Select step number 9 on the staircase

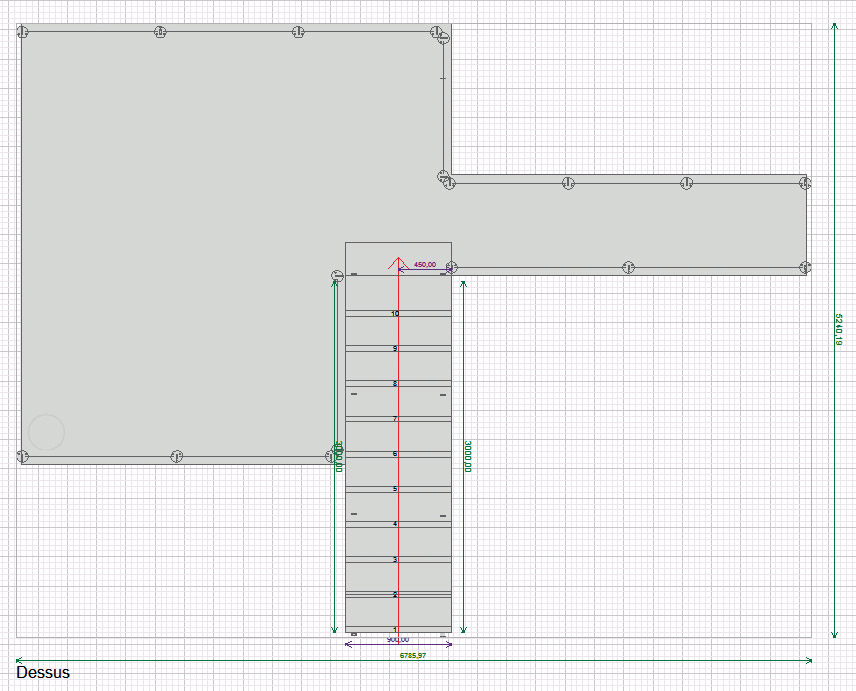coord(395,349)
